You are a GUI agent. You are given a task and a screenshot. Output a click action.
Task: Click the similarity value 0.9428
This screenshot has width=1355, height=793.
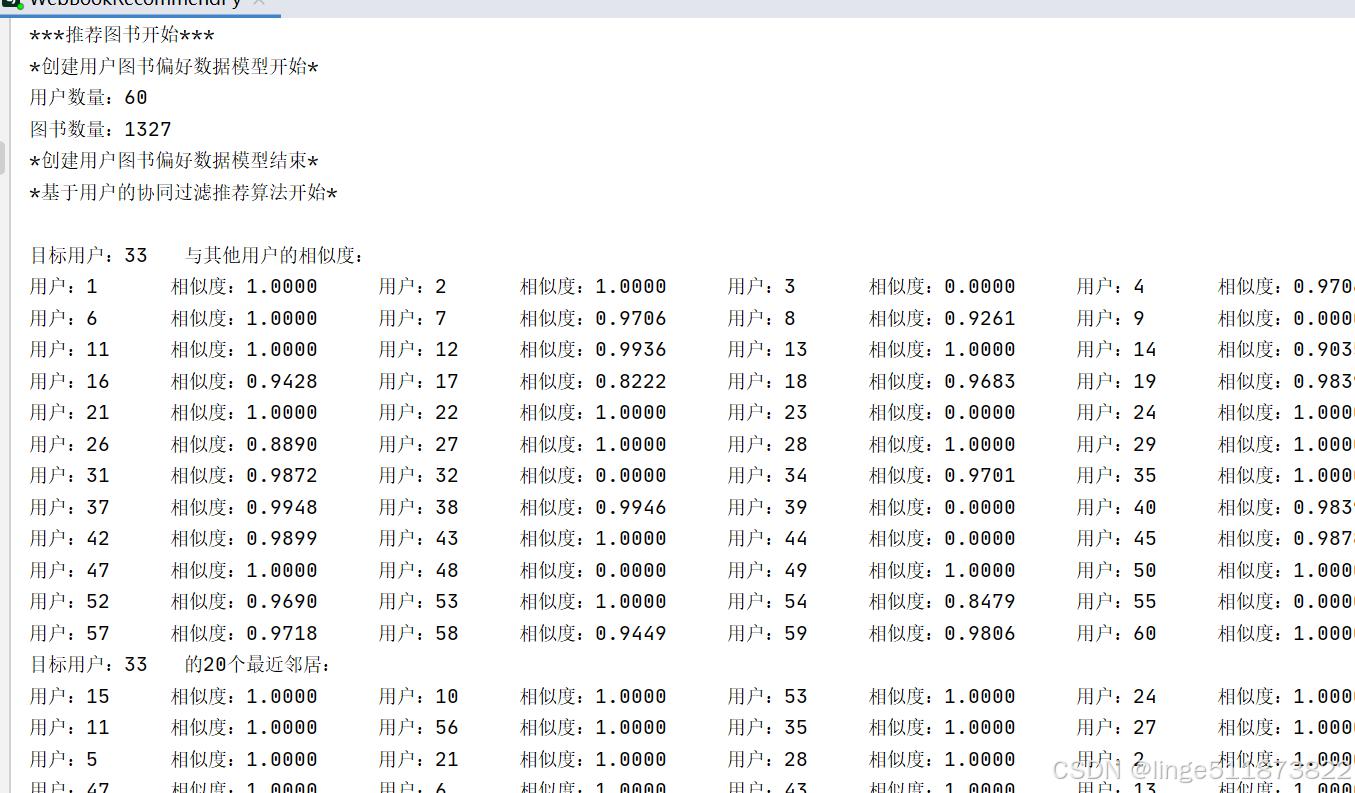pos(282,382)
